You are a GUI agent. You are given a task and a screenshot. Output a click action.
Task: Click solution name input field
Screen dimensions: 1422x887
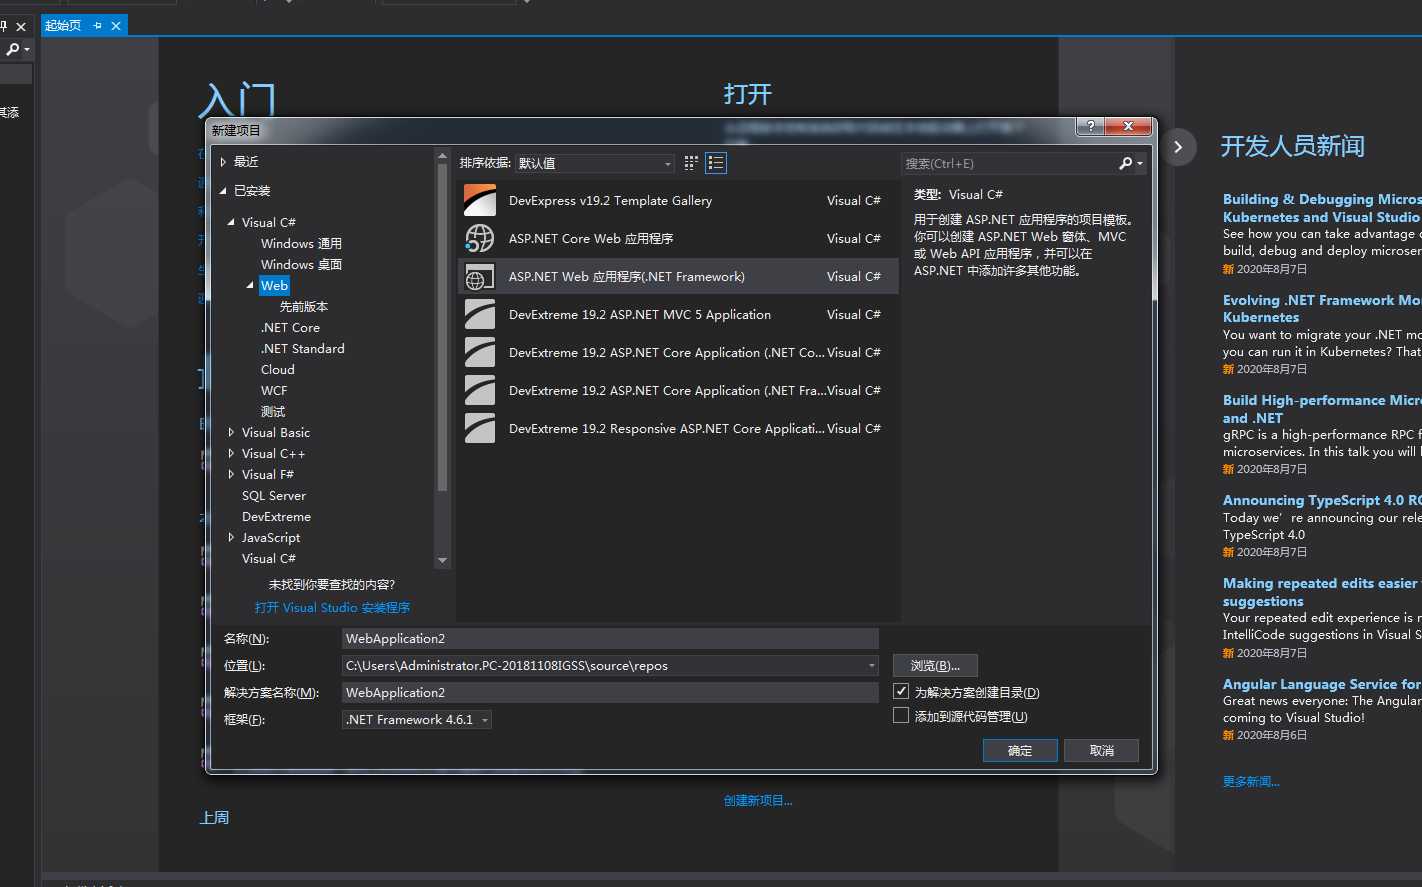point(610,692)
